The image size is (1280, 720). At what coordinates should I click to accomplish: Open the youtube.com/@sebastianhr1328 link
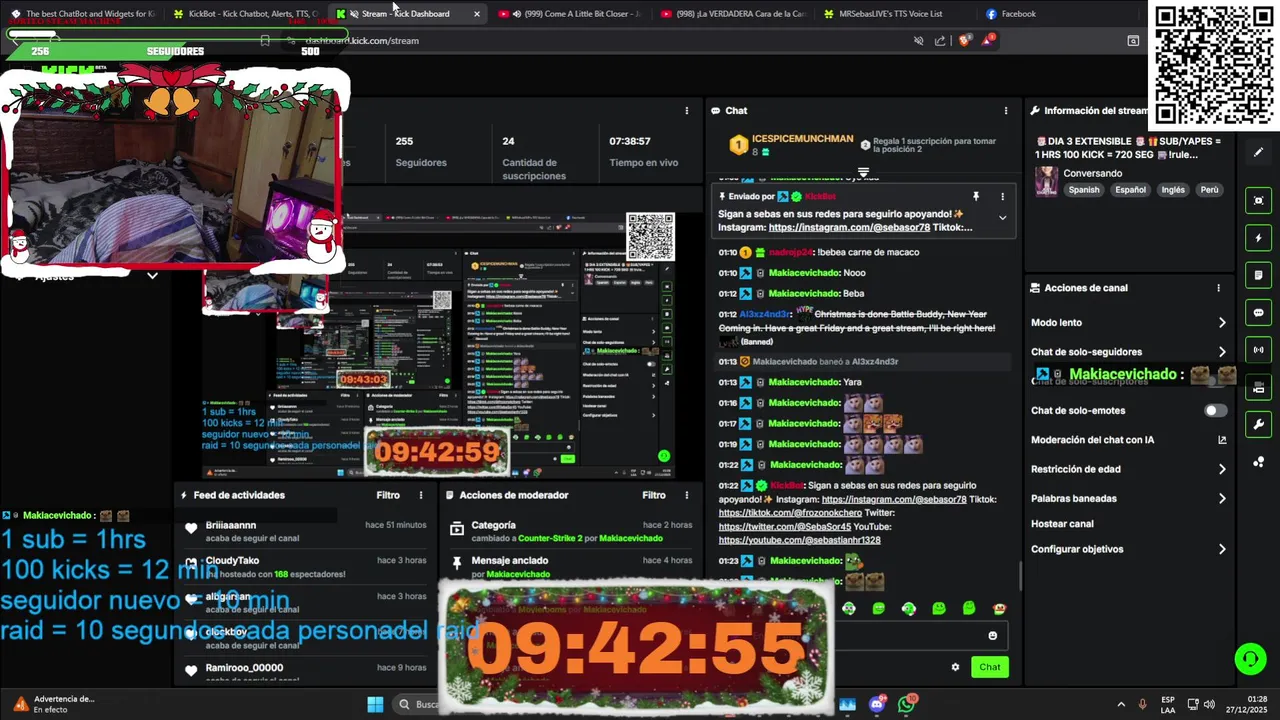(800, 541)
